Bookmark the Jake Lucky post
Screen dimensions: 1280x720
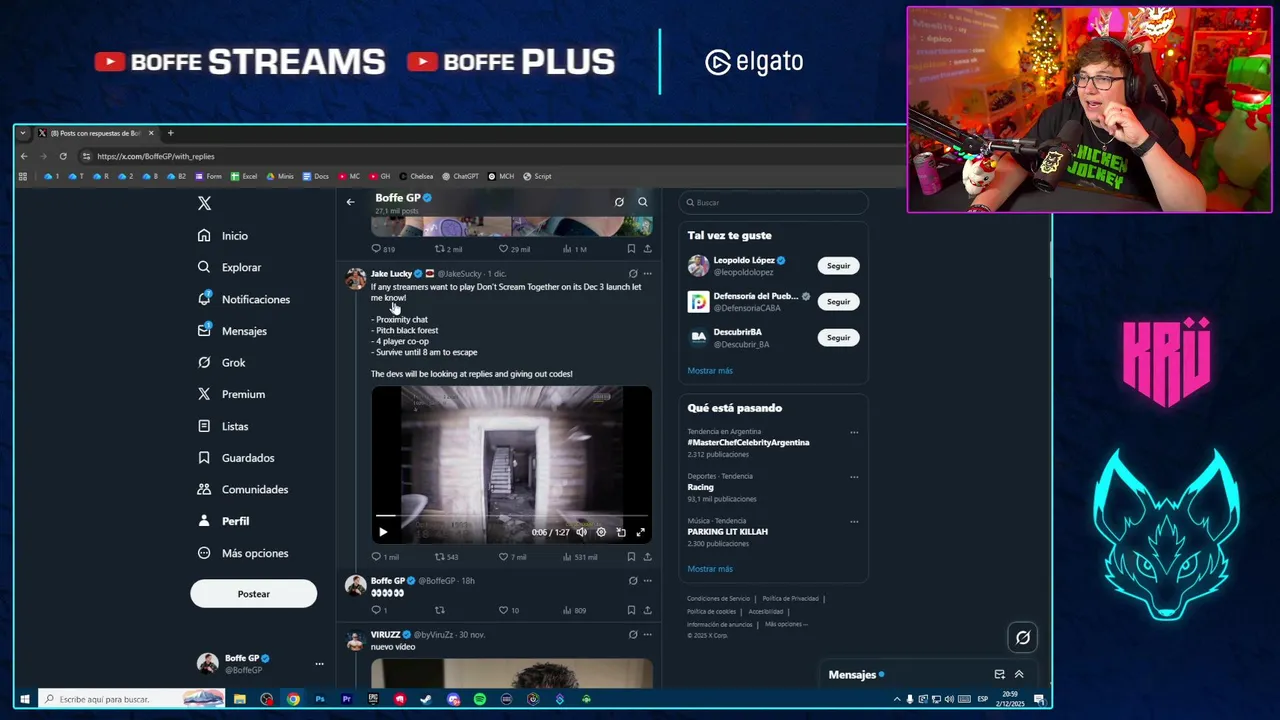pos(631,557)
